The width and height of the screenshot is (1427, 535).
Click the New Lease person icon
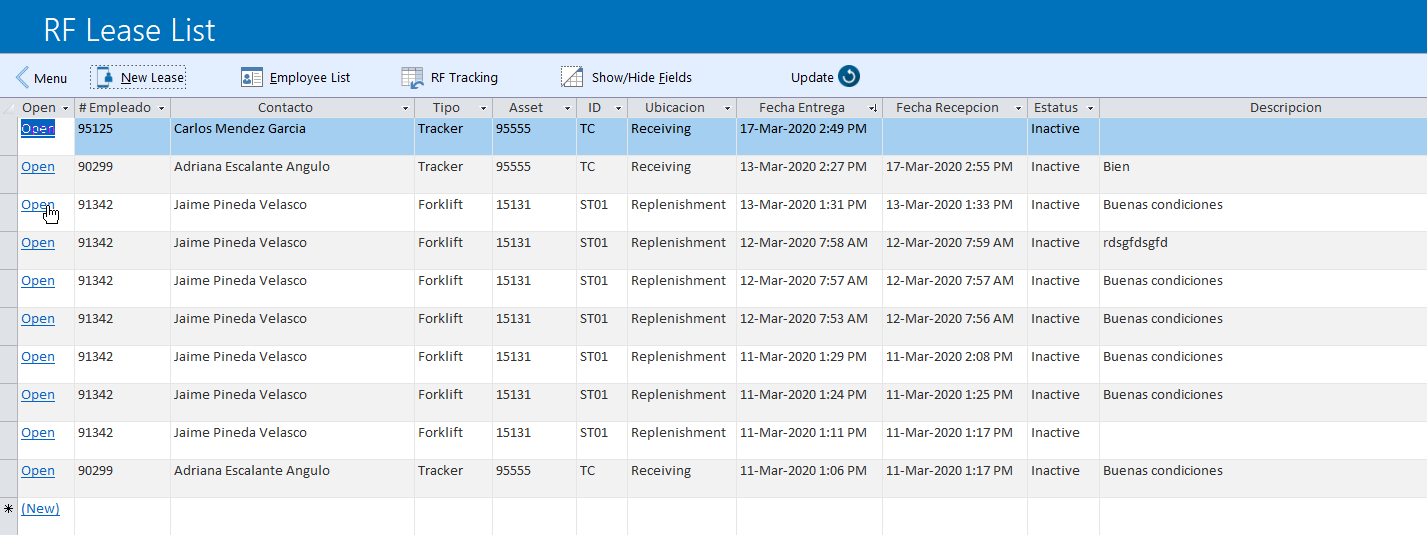pyautogui.click(x=104, y=77)
